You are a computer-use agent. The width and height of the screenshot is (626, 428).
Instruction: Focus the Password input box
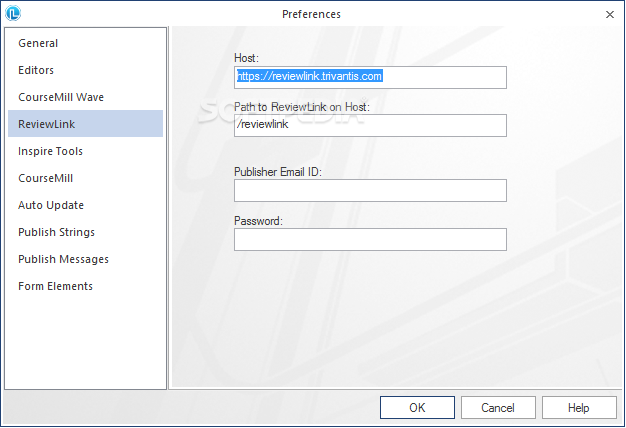pos(370,240)
